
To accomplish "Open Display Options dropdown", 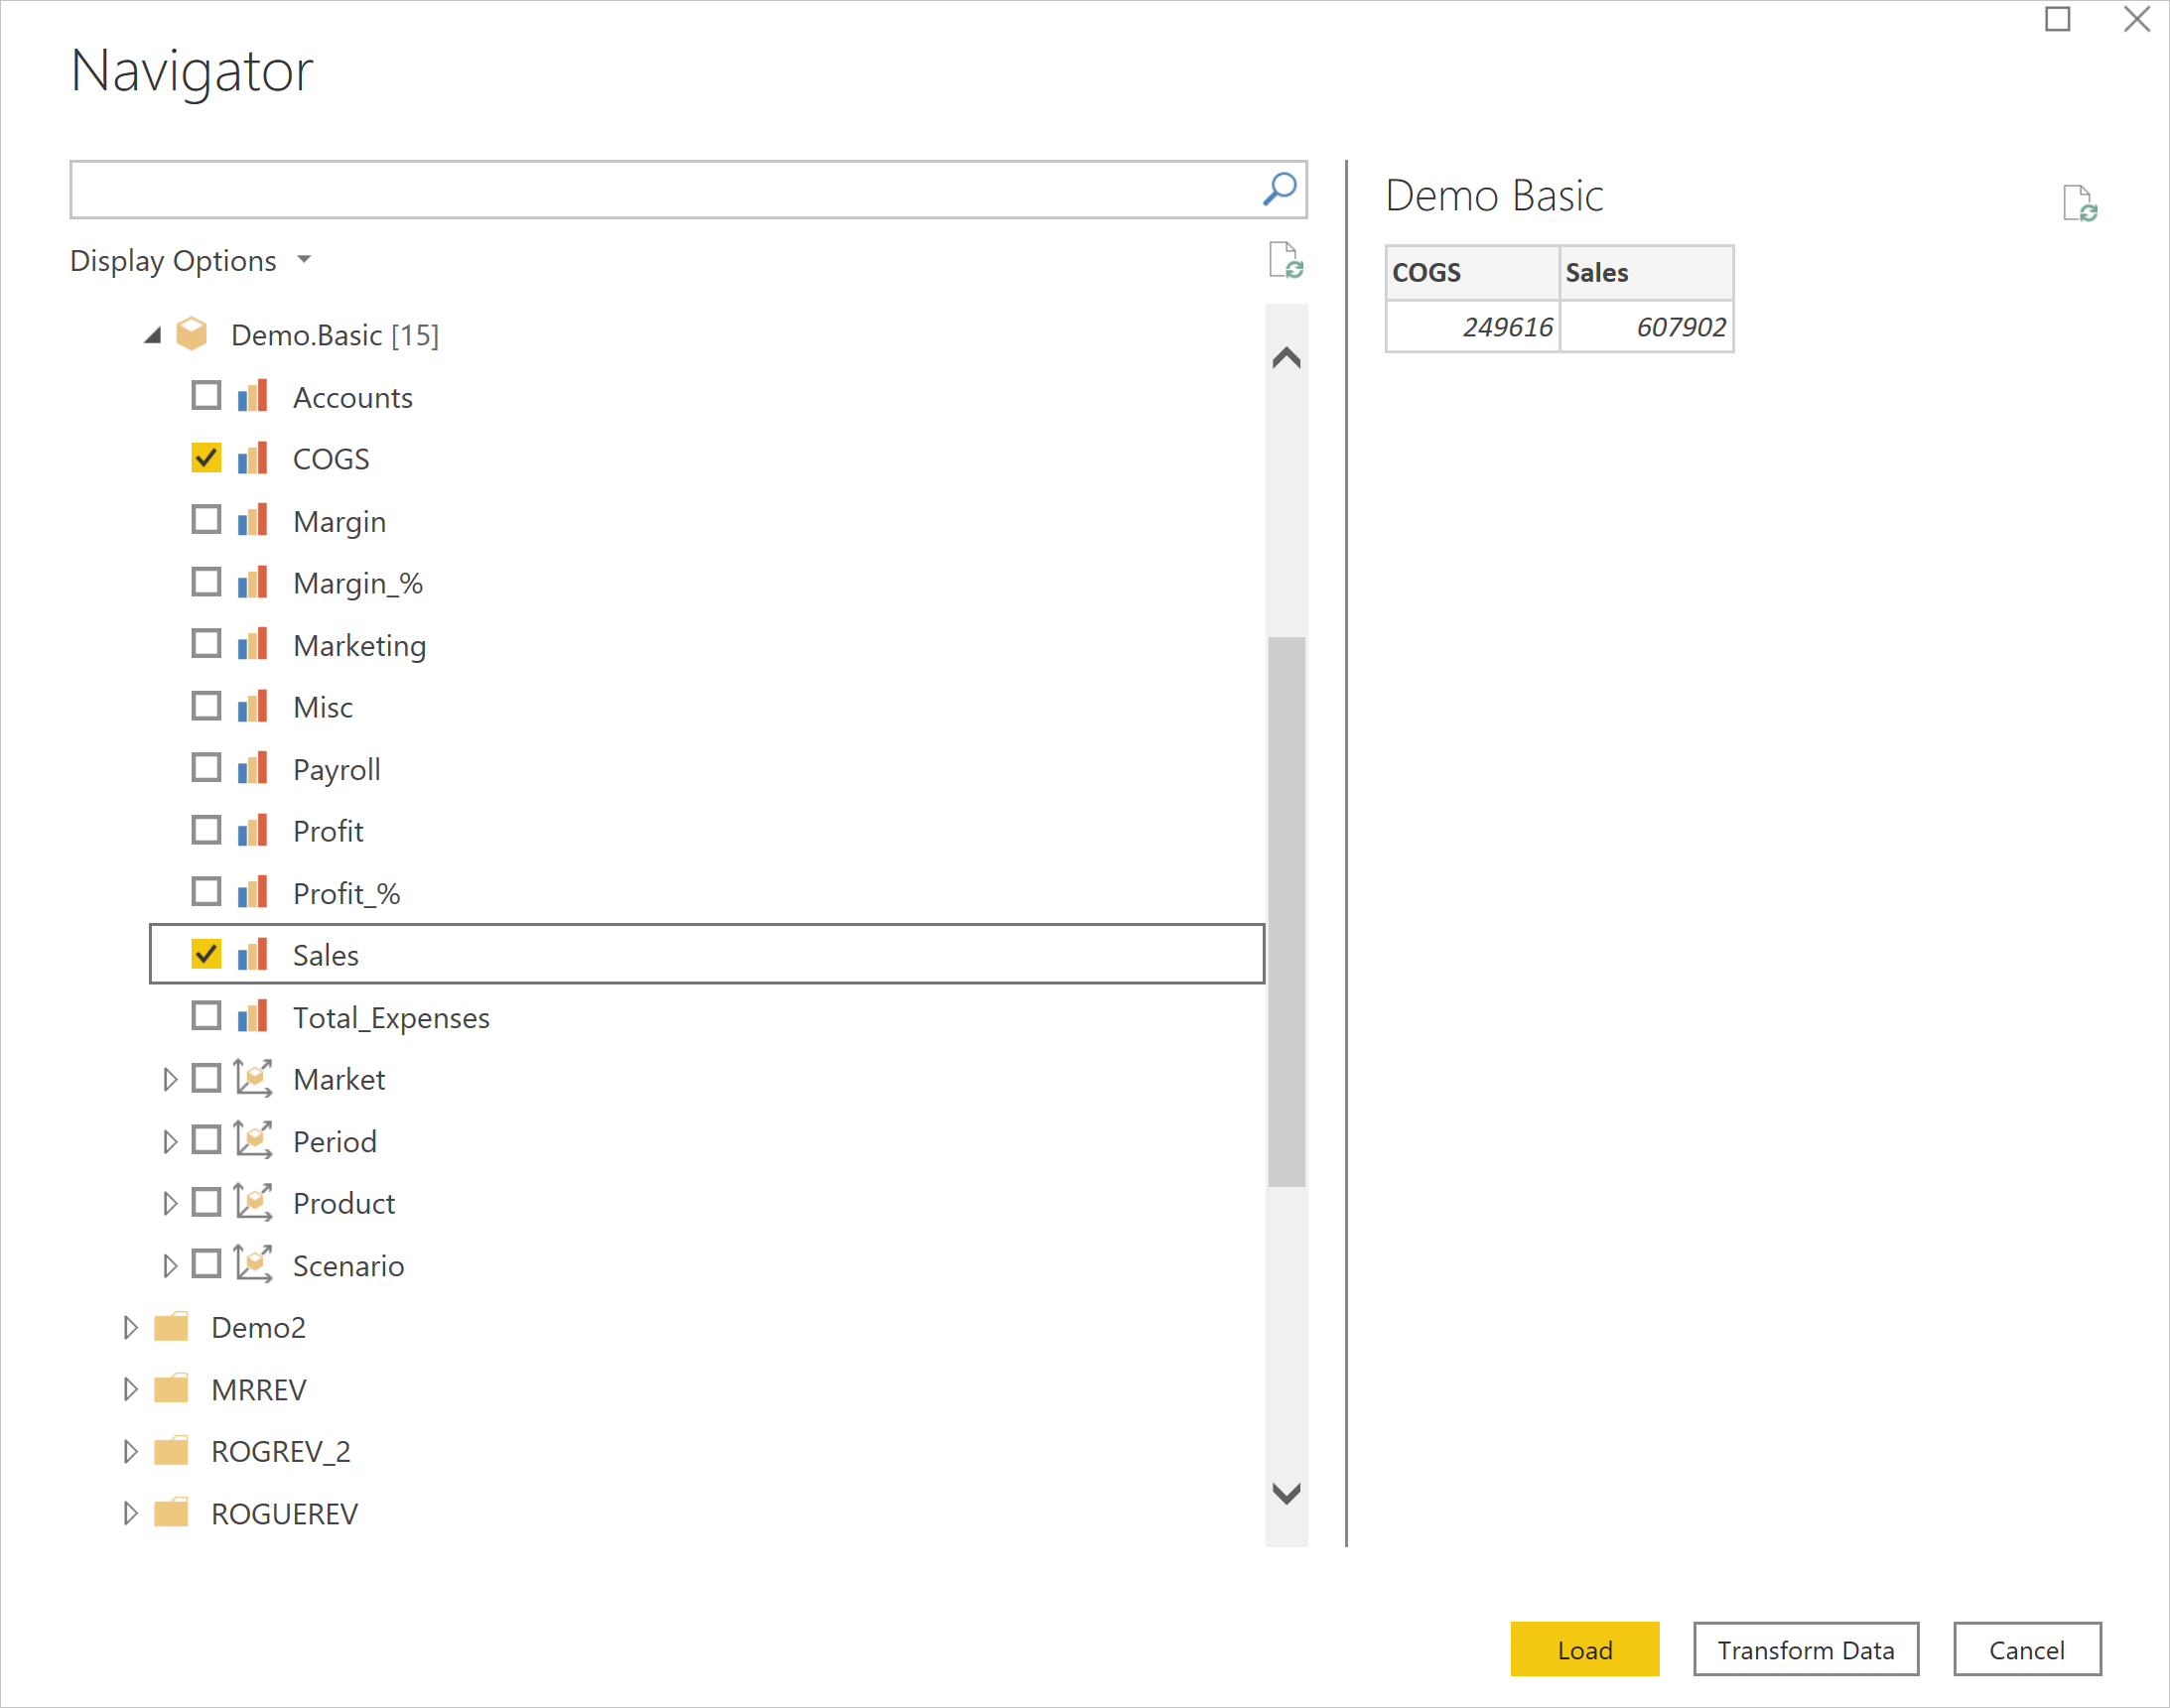I will (187, 261).
